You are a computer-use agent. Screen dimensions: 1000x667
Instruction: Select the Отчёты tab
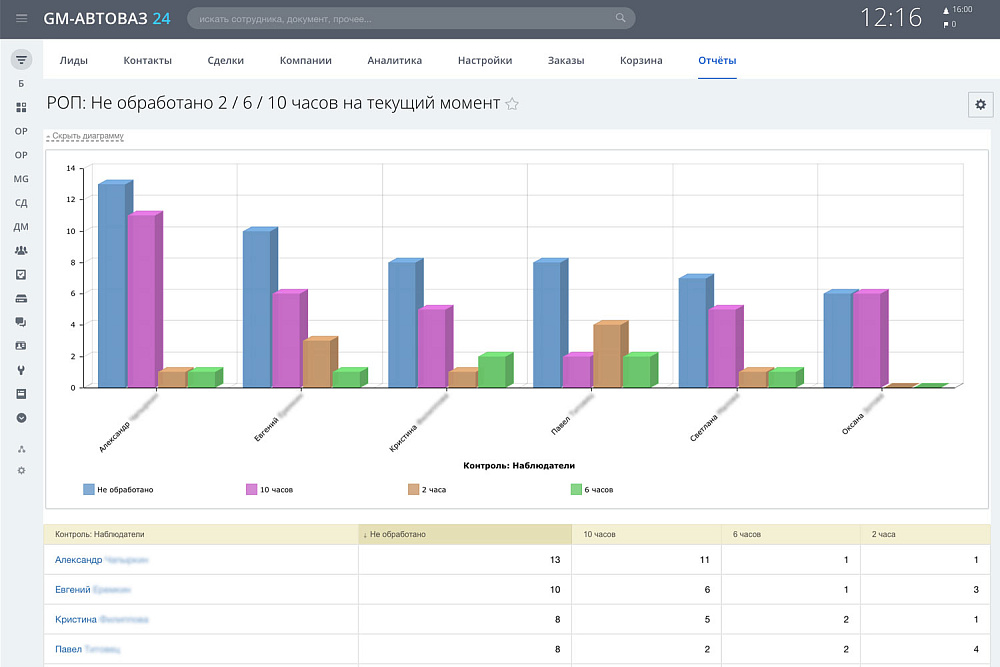717,61
